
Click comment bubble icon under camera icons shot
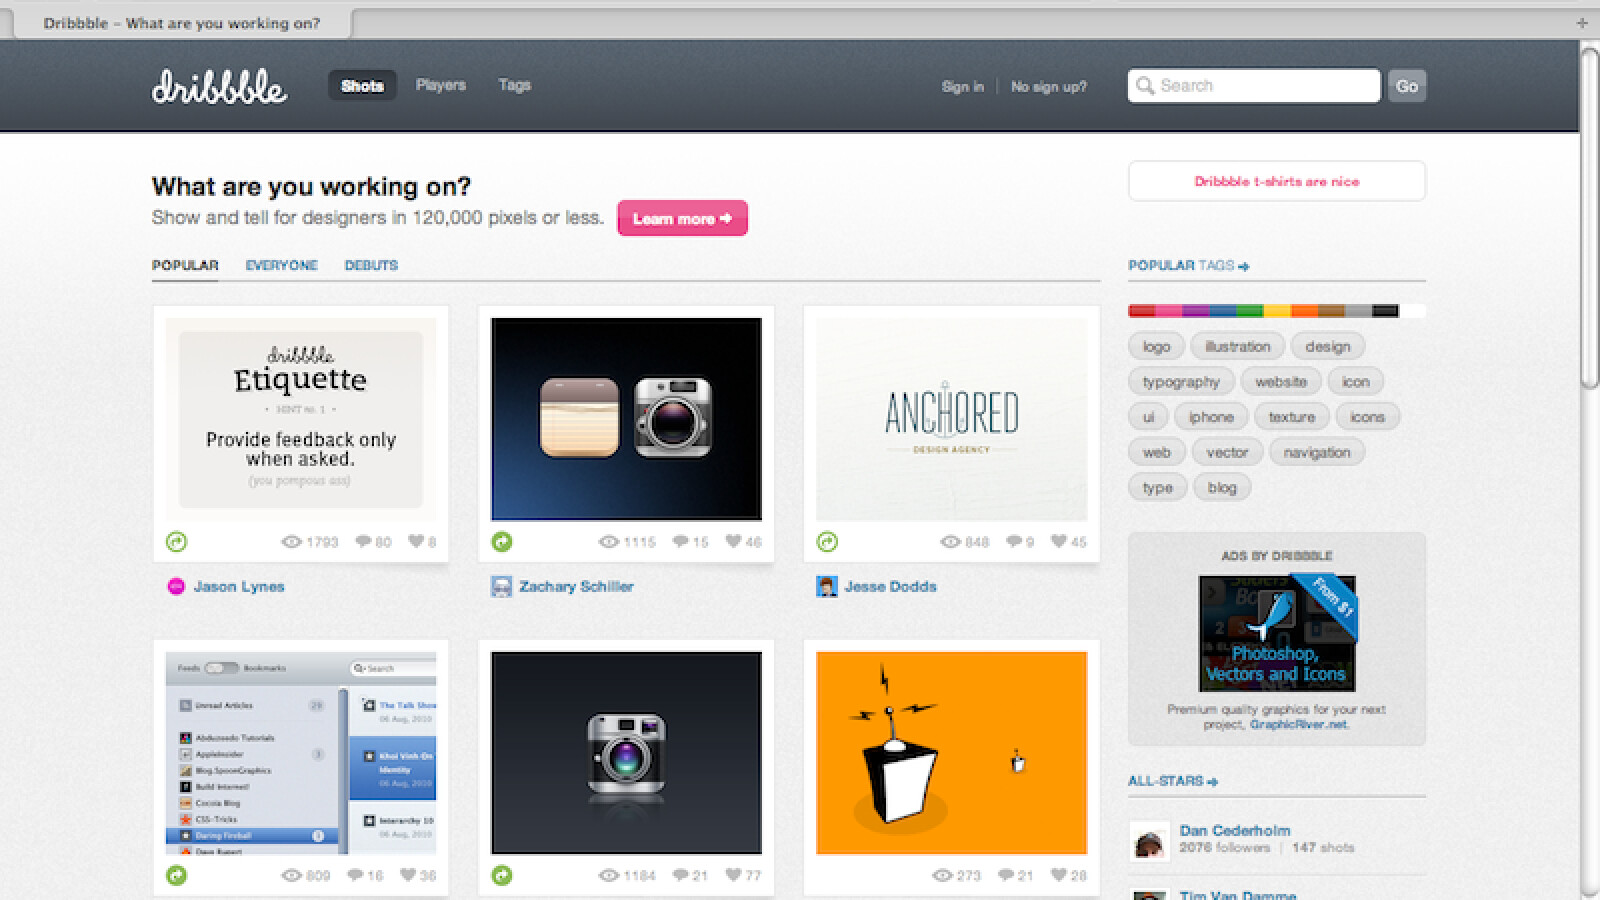(x=680, y=542)
